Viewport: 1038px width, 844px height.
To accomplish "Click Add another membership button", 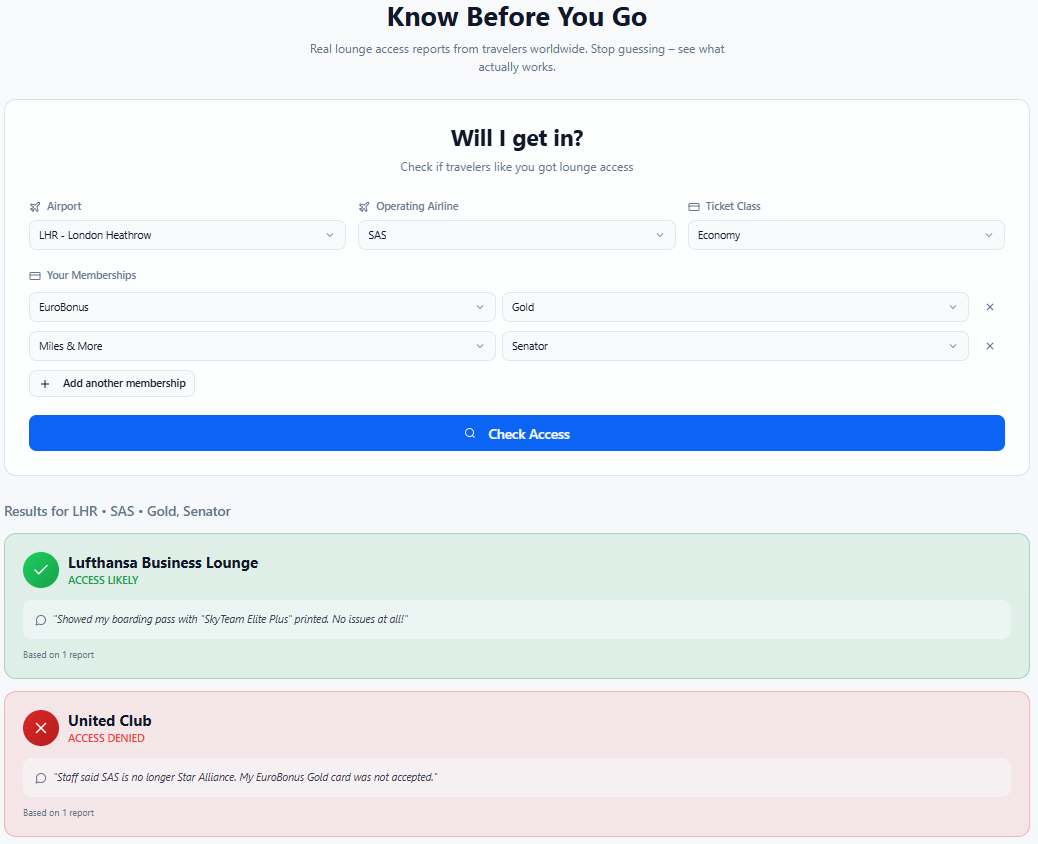I will 112,384.
